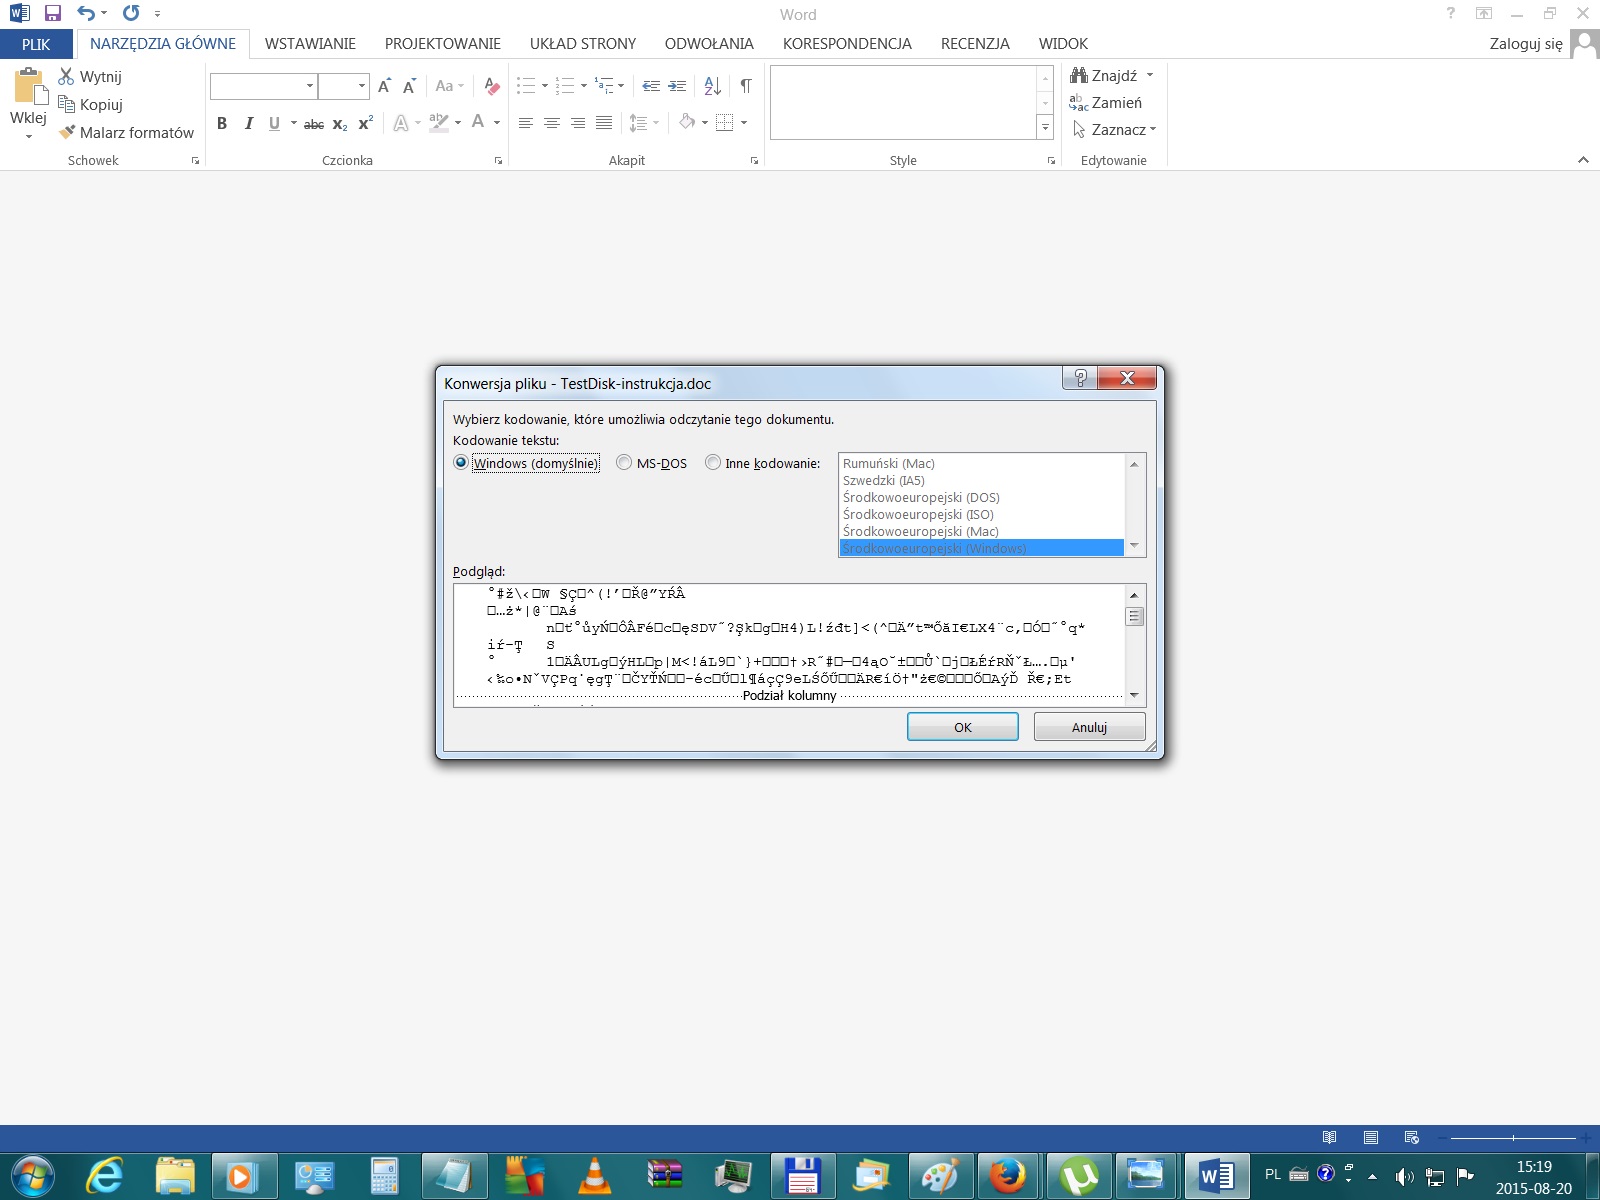Apply strikethrough formatting
The image size is (1600, 1200).
(x=314, y=123)
